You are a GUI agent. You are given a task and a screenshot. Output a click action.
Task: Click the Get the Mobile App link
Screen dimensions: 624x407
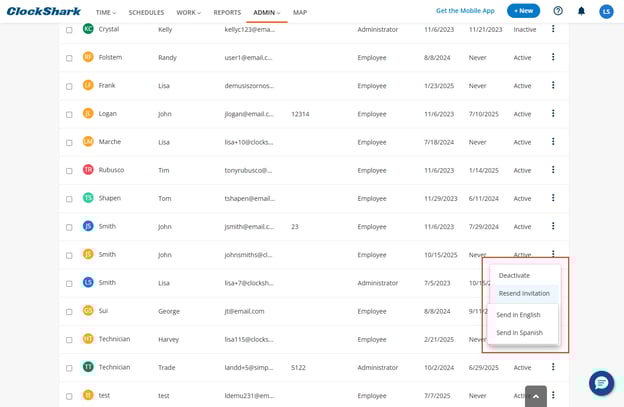[x=465, y=11]
